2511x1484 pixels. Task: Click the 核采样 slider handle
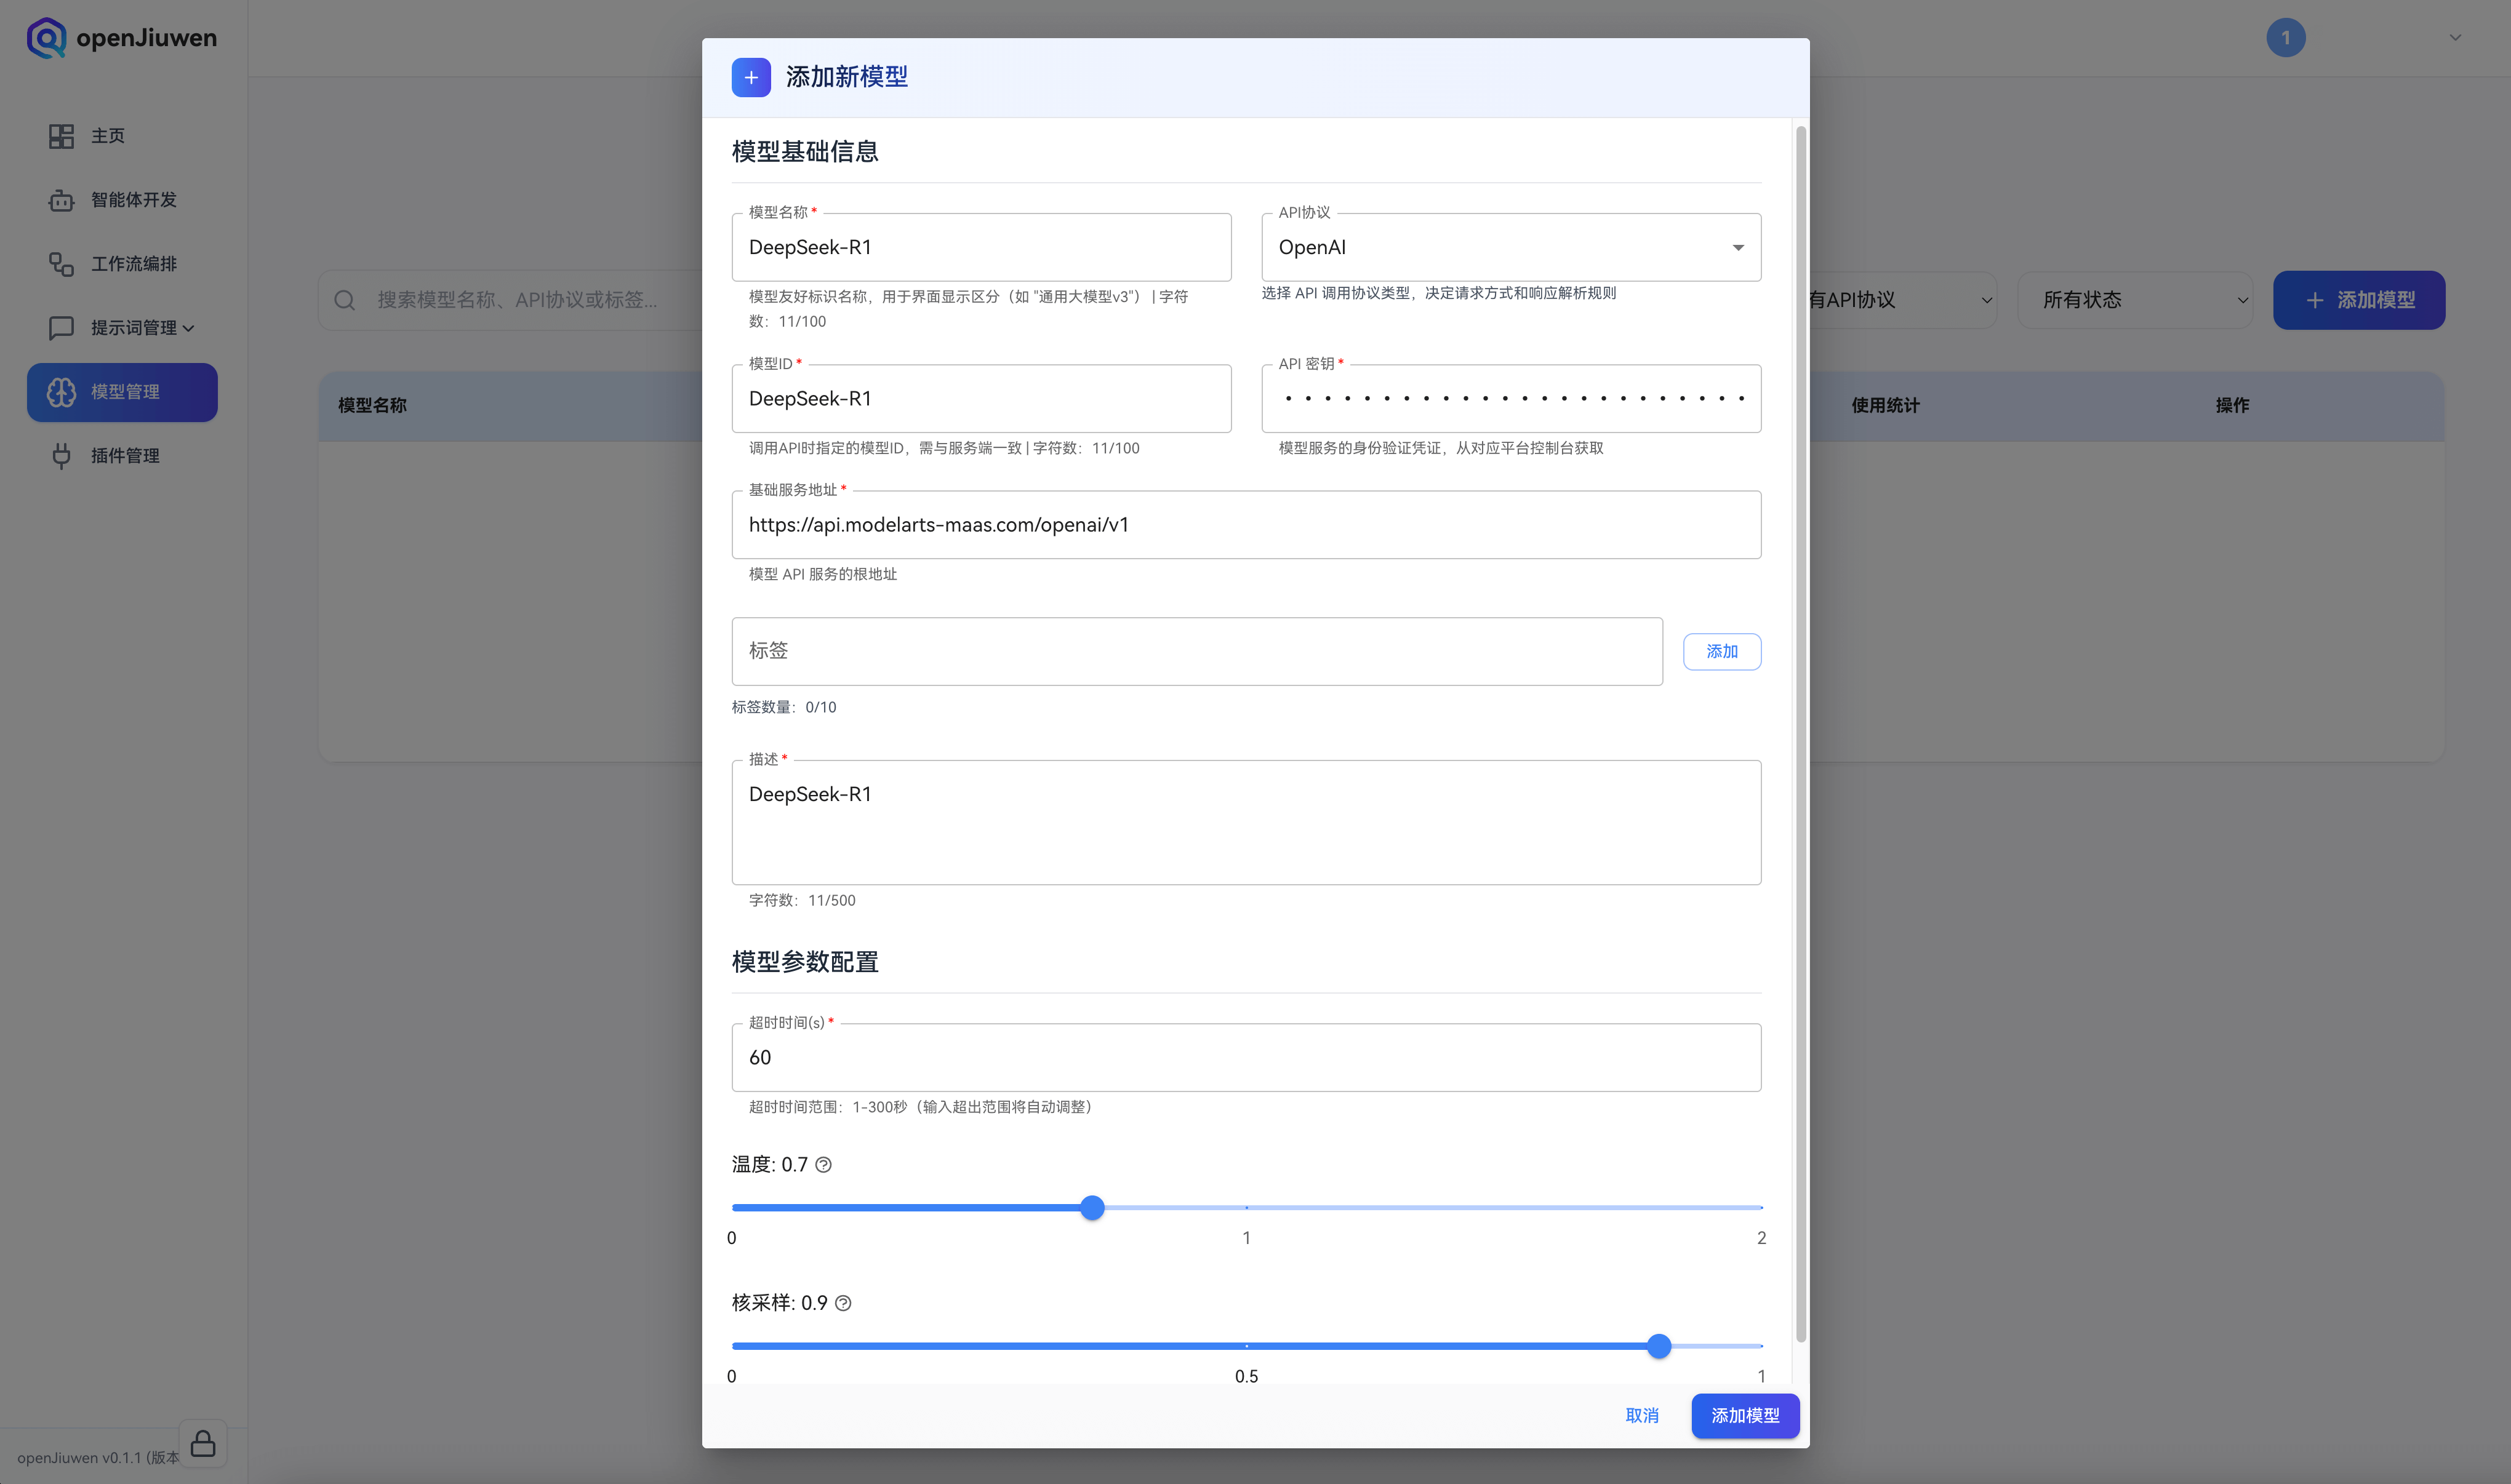click(x=1659, y=1346)
